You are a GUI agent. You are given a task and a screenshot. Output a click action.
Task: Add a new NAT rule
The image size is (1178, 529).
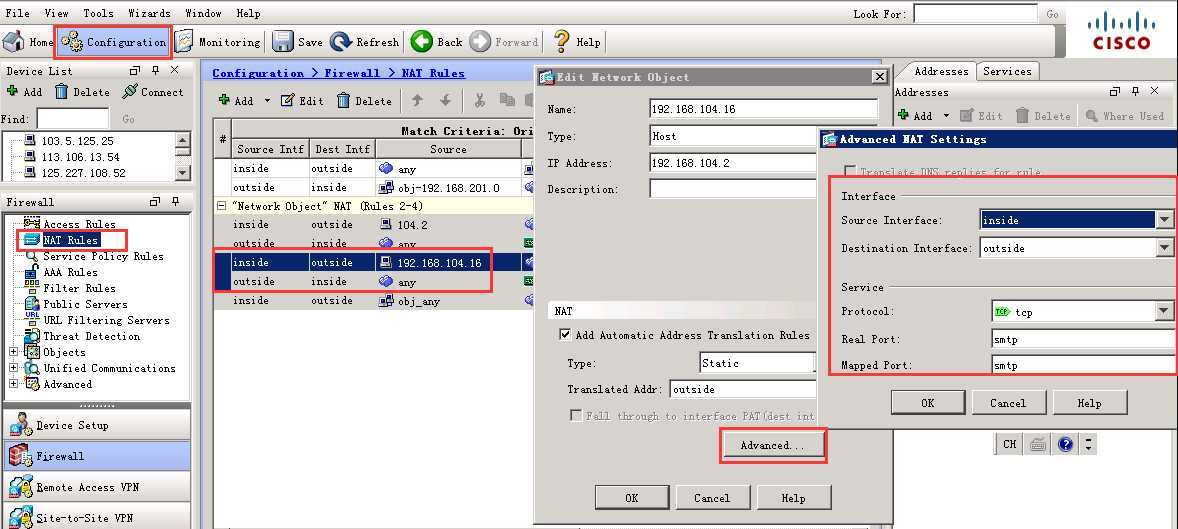click(x=235, y=101)
